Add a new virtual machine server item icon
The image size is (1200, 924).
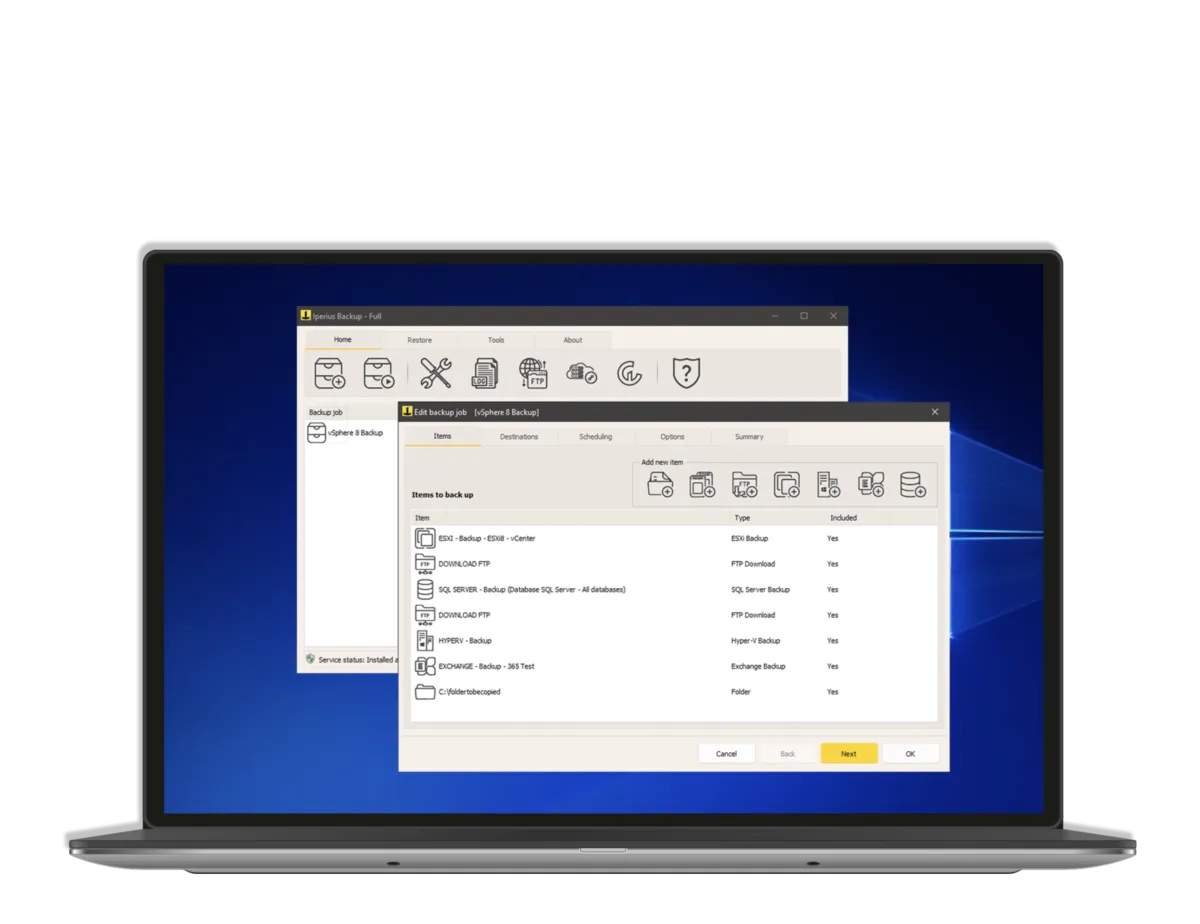(x=829, y=485)
